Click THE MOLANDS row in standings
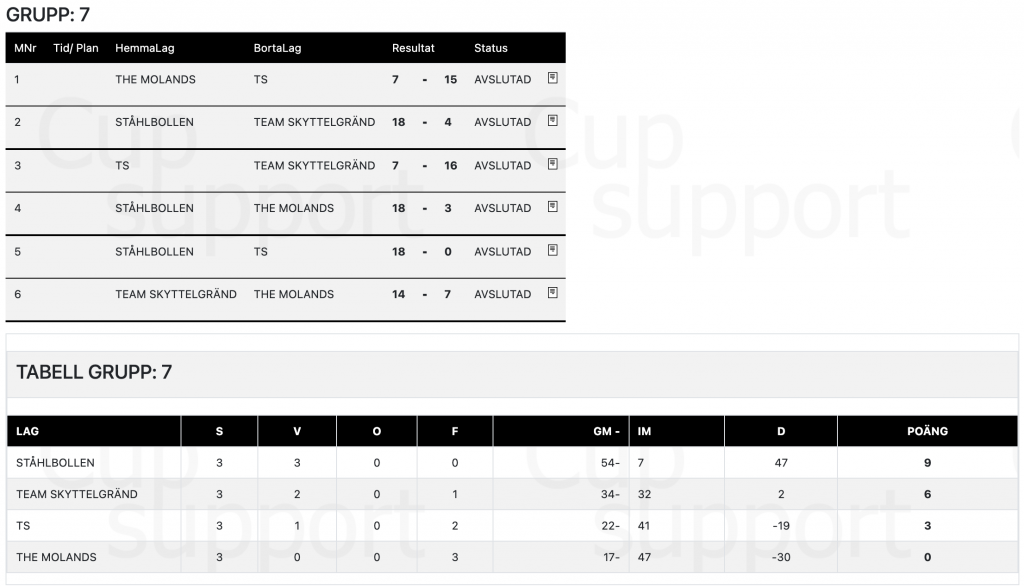The height and width of the screenshot is (587, 1024). click(x=512, y=557)
